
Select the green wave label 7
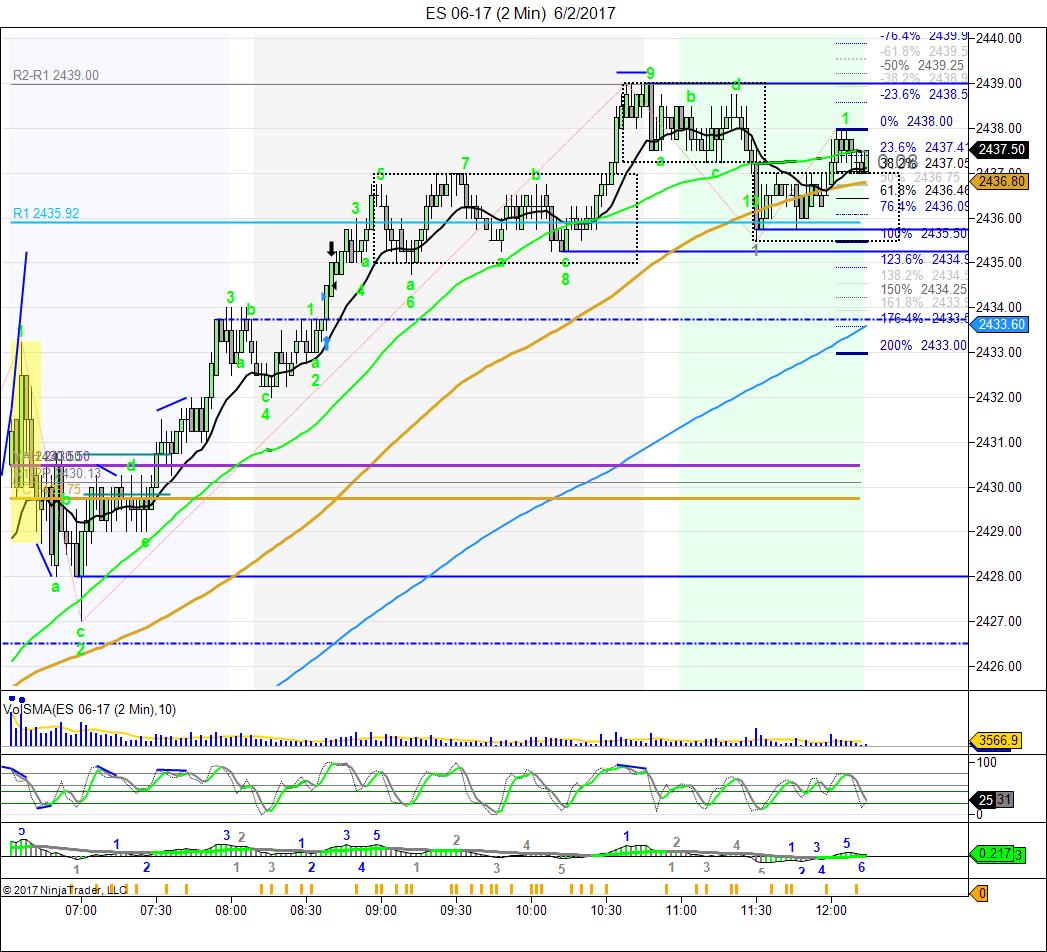(x=465, y=163)
